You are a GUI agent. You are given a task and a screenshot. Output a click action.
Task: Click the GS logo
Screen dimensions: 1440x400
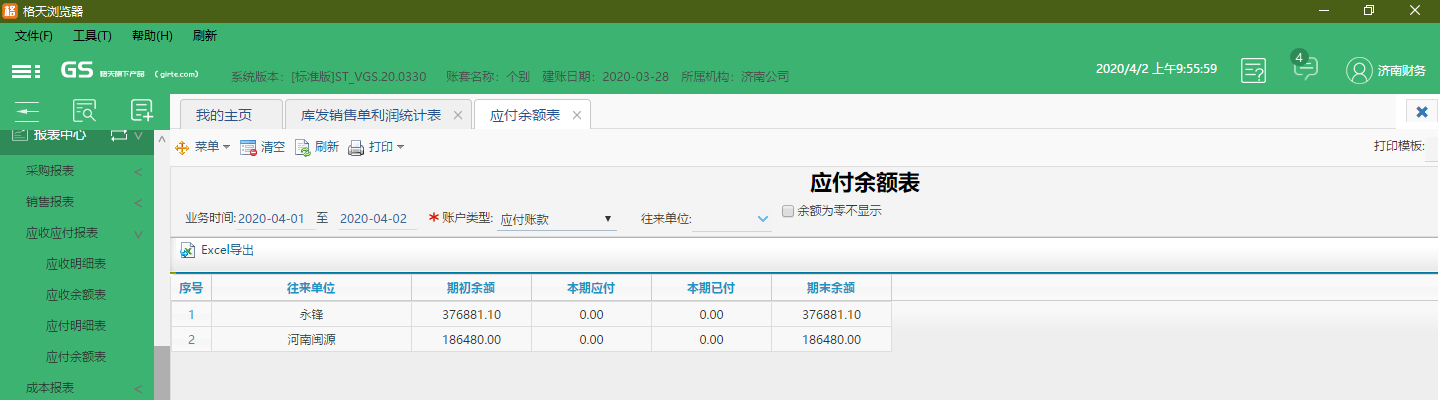(x=76, y=70)
